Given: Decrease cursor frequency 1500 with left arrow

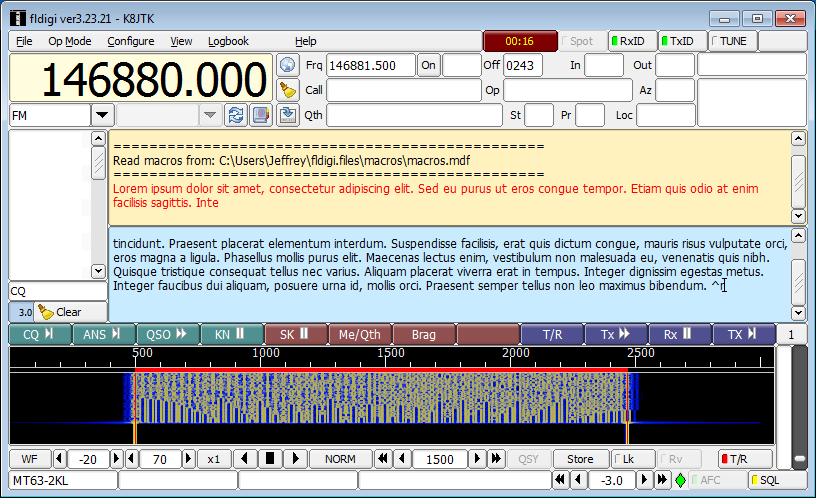Looking at the screenshot, I should pos(402,458).
